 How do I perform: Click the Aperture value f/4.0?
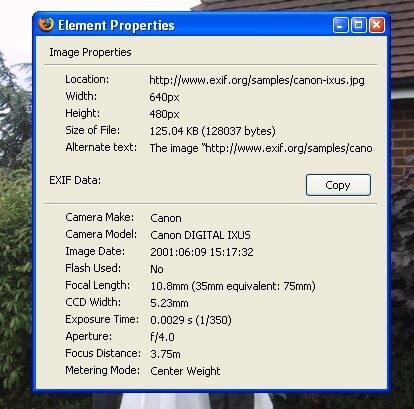[x=162, y=337]
